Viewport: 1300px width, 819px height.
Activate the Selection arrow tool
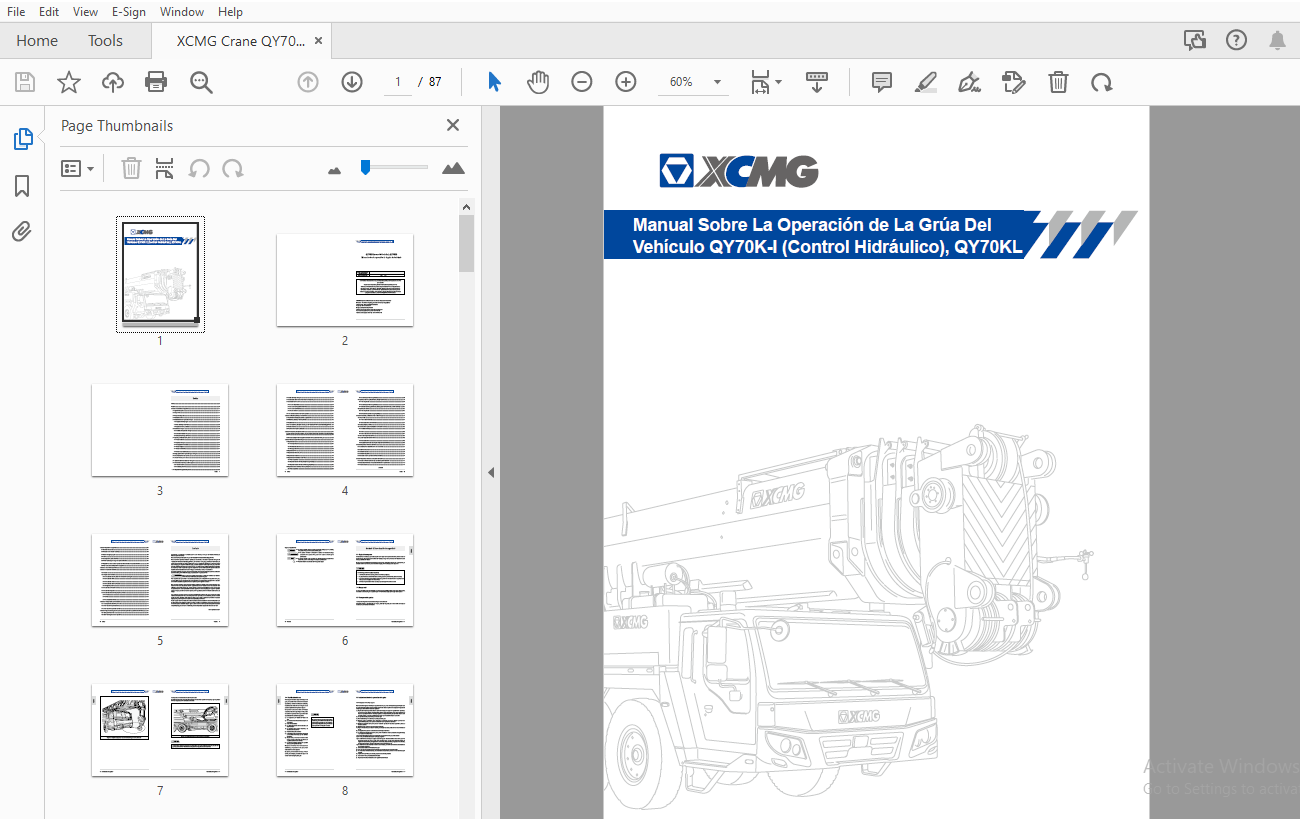(494, 82)
